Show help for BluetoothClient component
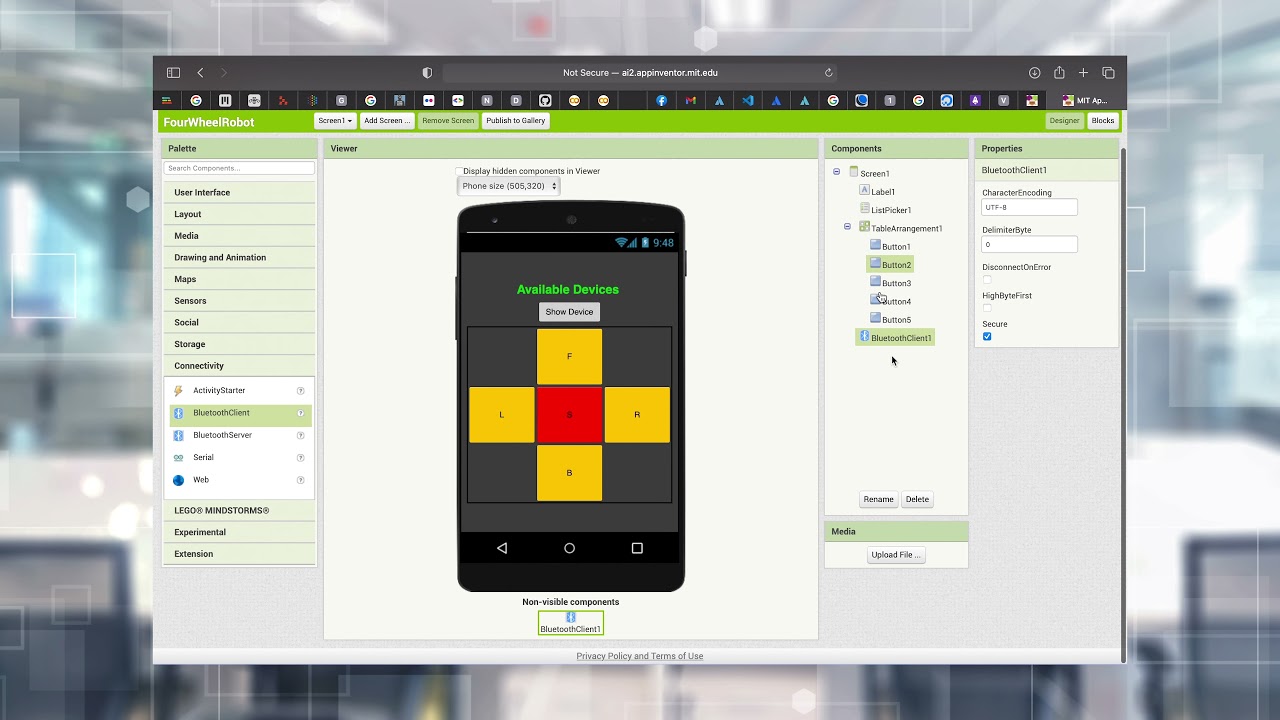The width and height of the screenshot is (1280, 720). (300, 413)
